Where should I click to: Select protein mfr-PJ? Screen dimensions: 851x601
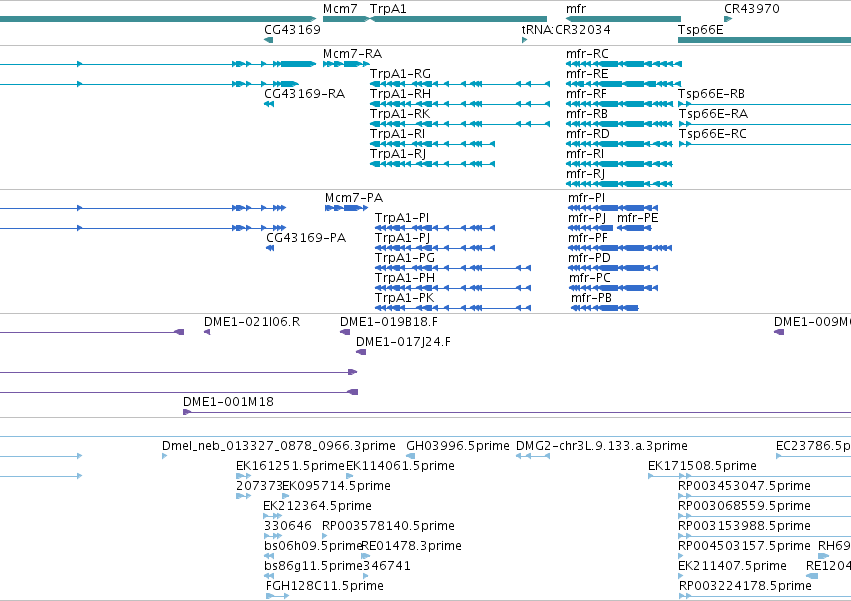tap(590, 228)
